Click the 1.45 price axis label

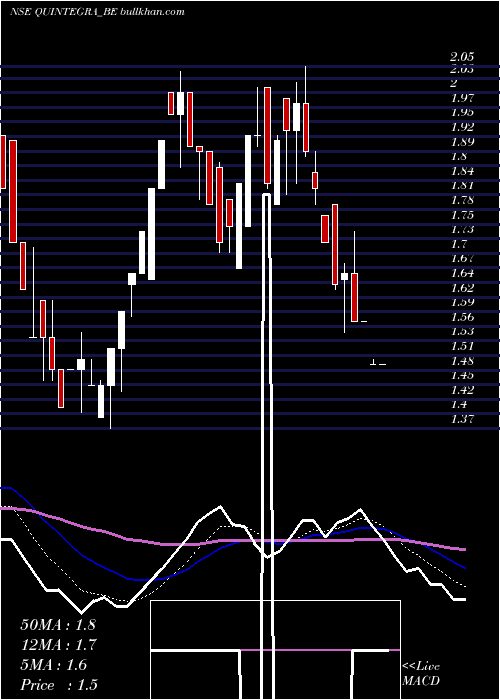[x=462, y=375]
